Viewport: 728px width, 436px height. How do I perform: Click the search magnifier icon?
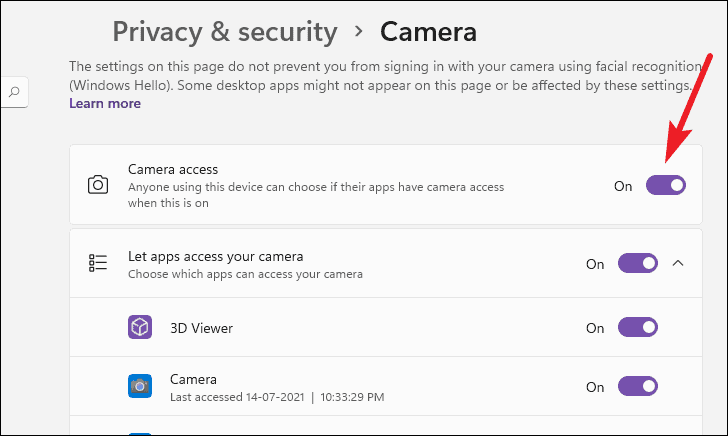click(x=14, y=93)
